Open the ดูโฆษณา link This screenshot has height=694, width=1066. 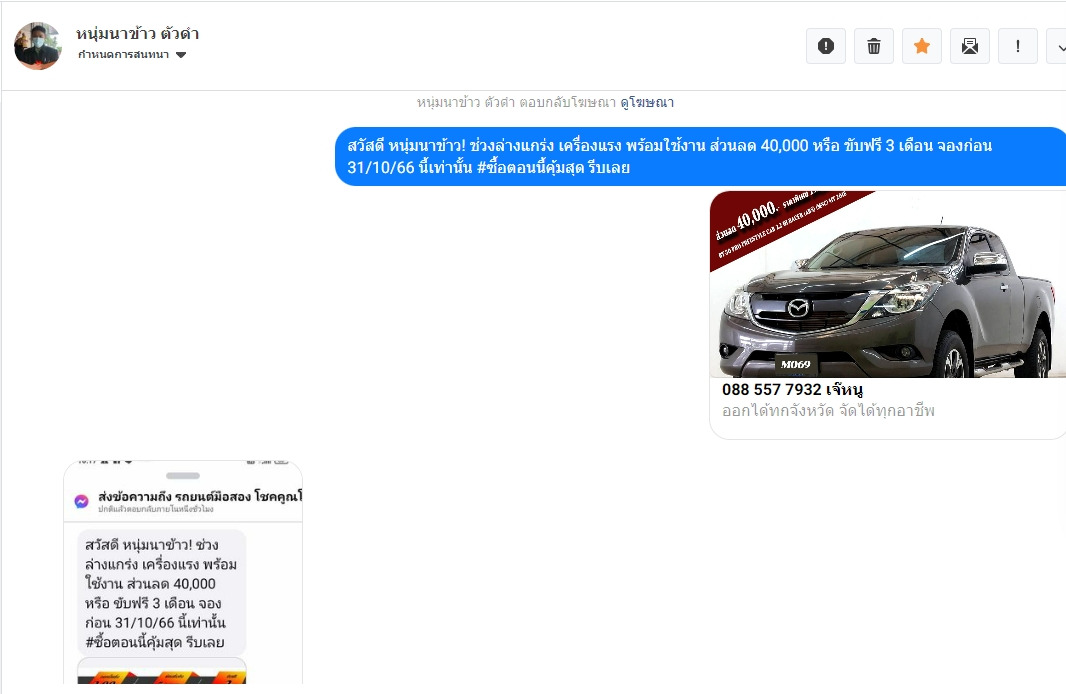pos(647,103)
